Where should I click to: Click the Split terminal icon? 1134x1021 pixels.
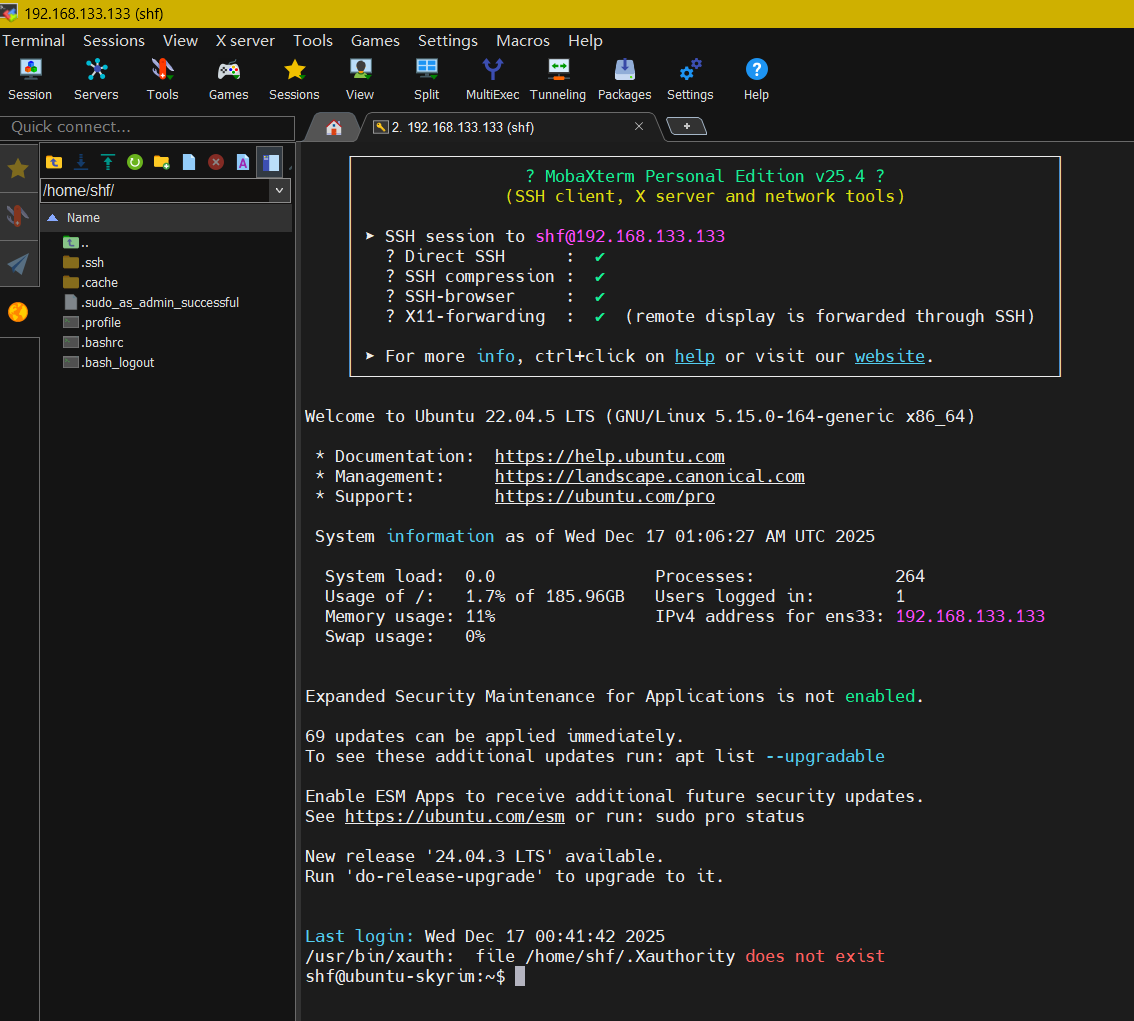426,79
